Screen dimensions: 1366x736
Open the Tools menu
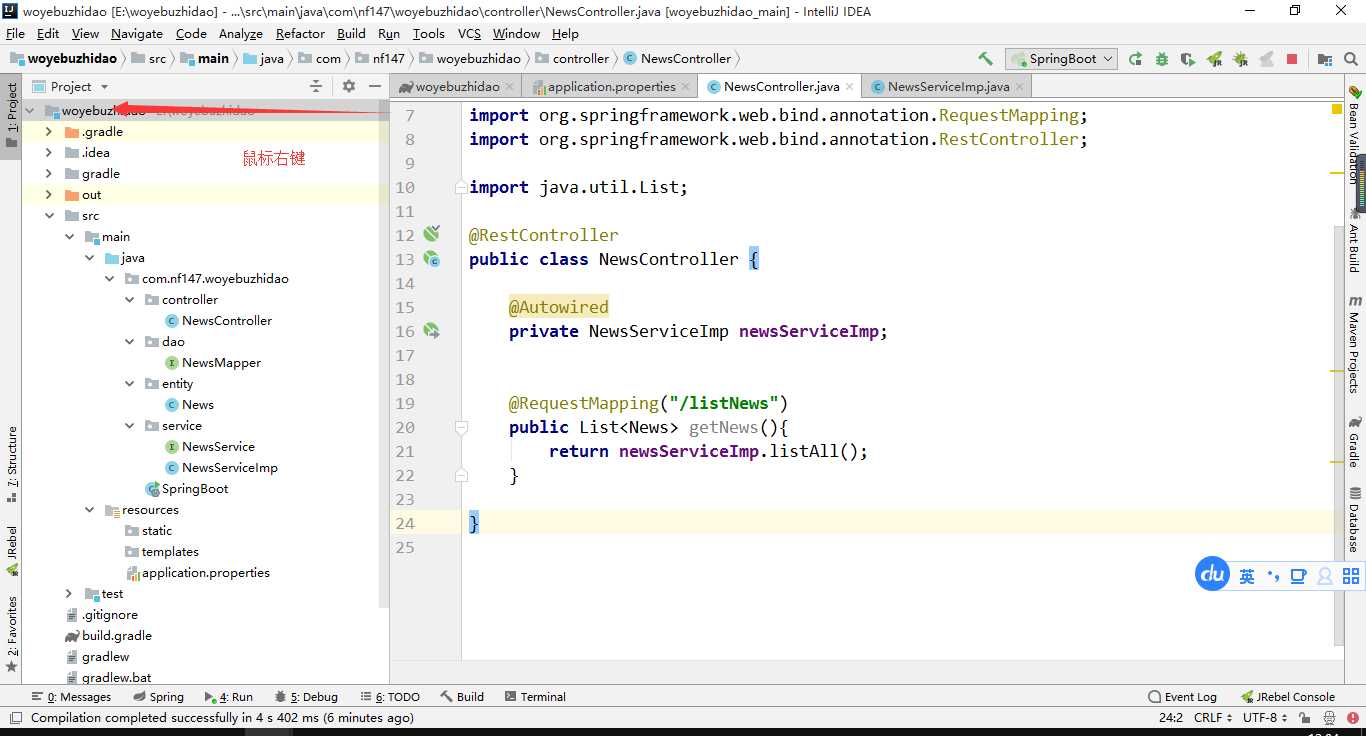coord(428,33)
